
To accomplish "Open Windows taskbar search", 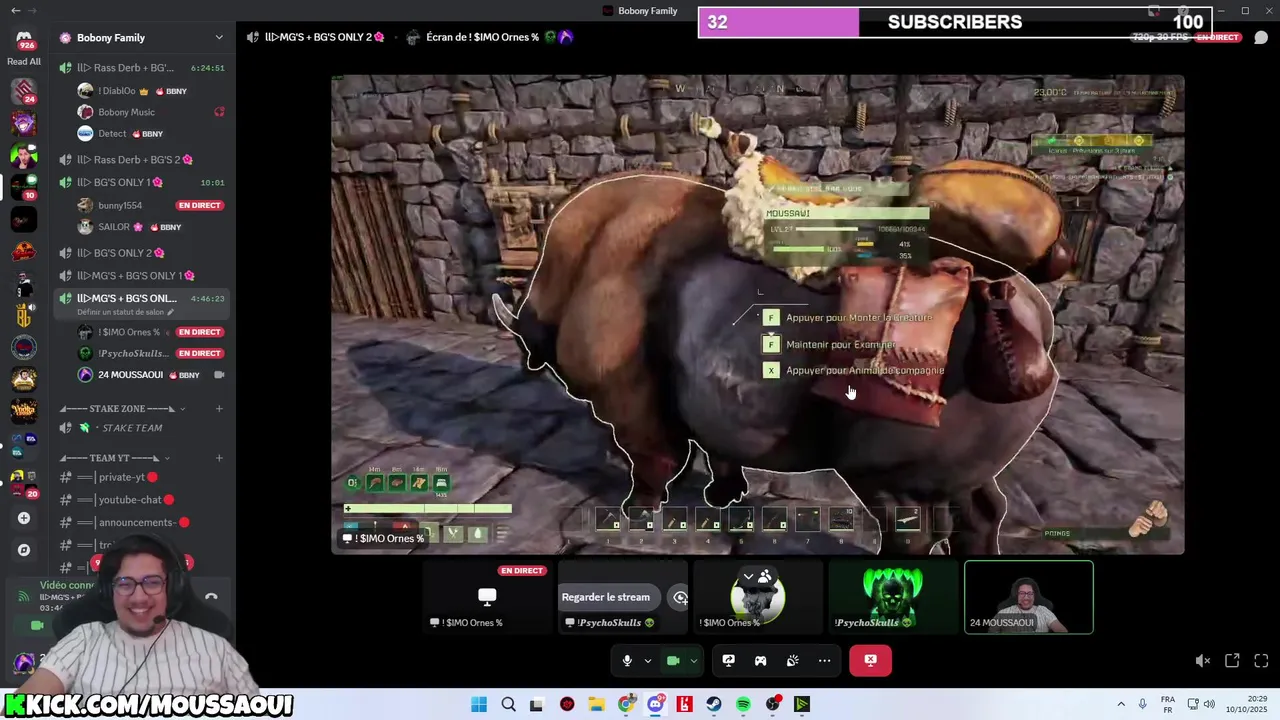I will pos(508,704).
